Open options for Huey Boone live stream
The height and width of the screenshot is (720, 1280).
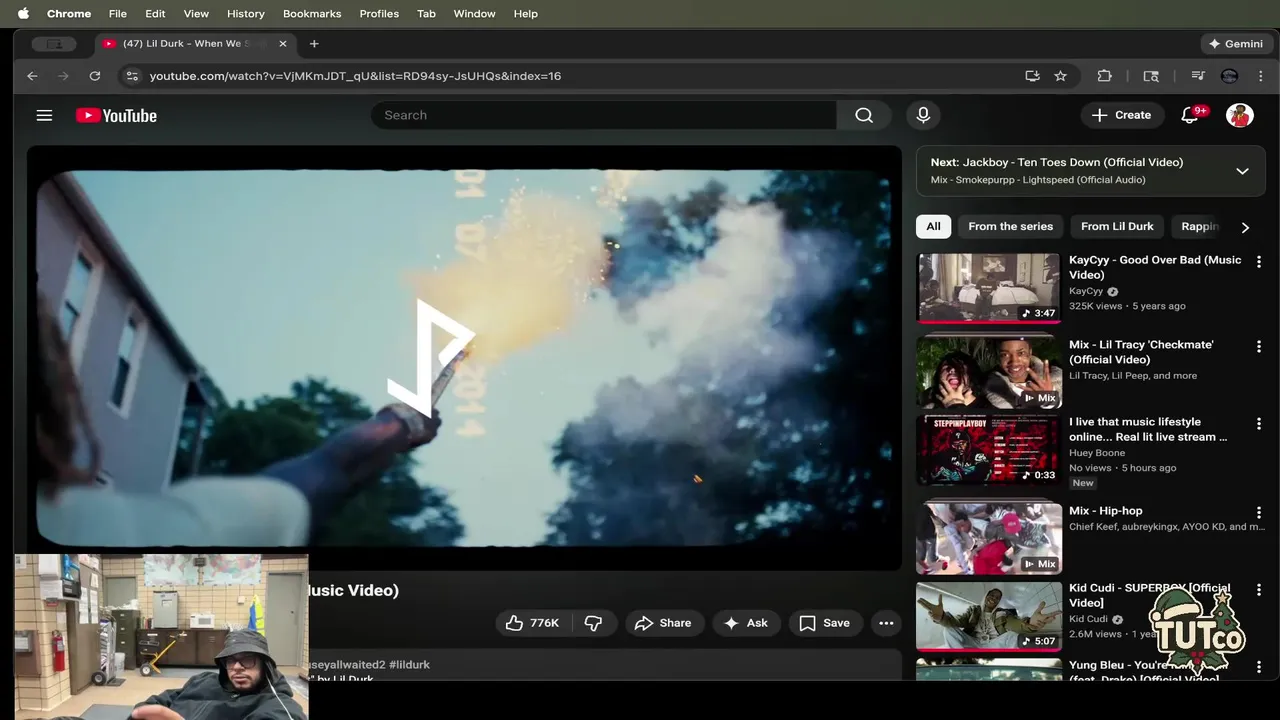pyautogui.click(x=1259, y=424)
